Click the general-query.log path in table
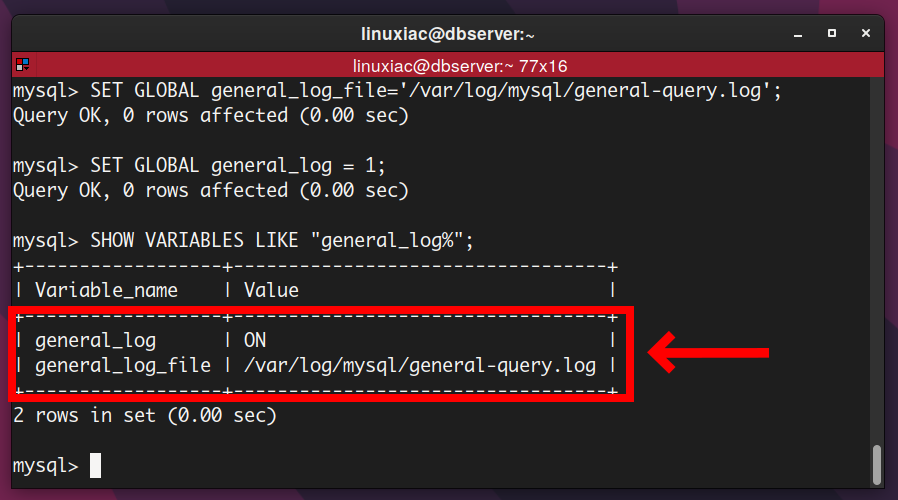Screen dimensions: 898x500 point(420,365)
